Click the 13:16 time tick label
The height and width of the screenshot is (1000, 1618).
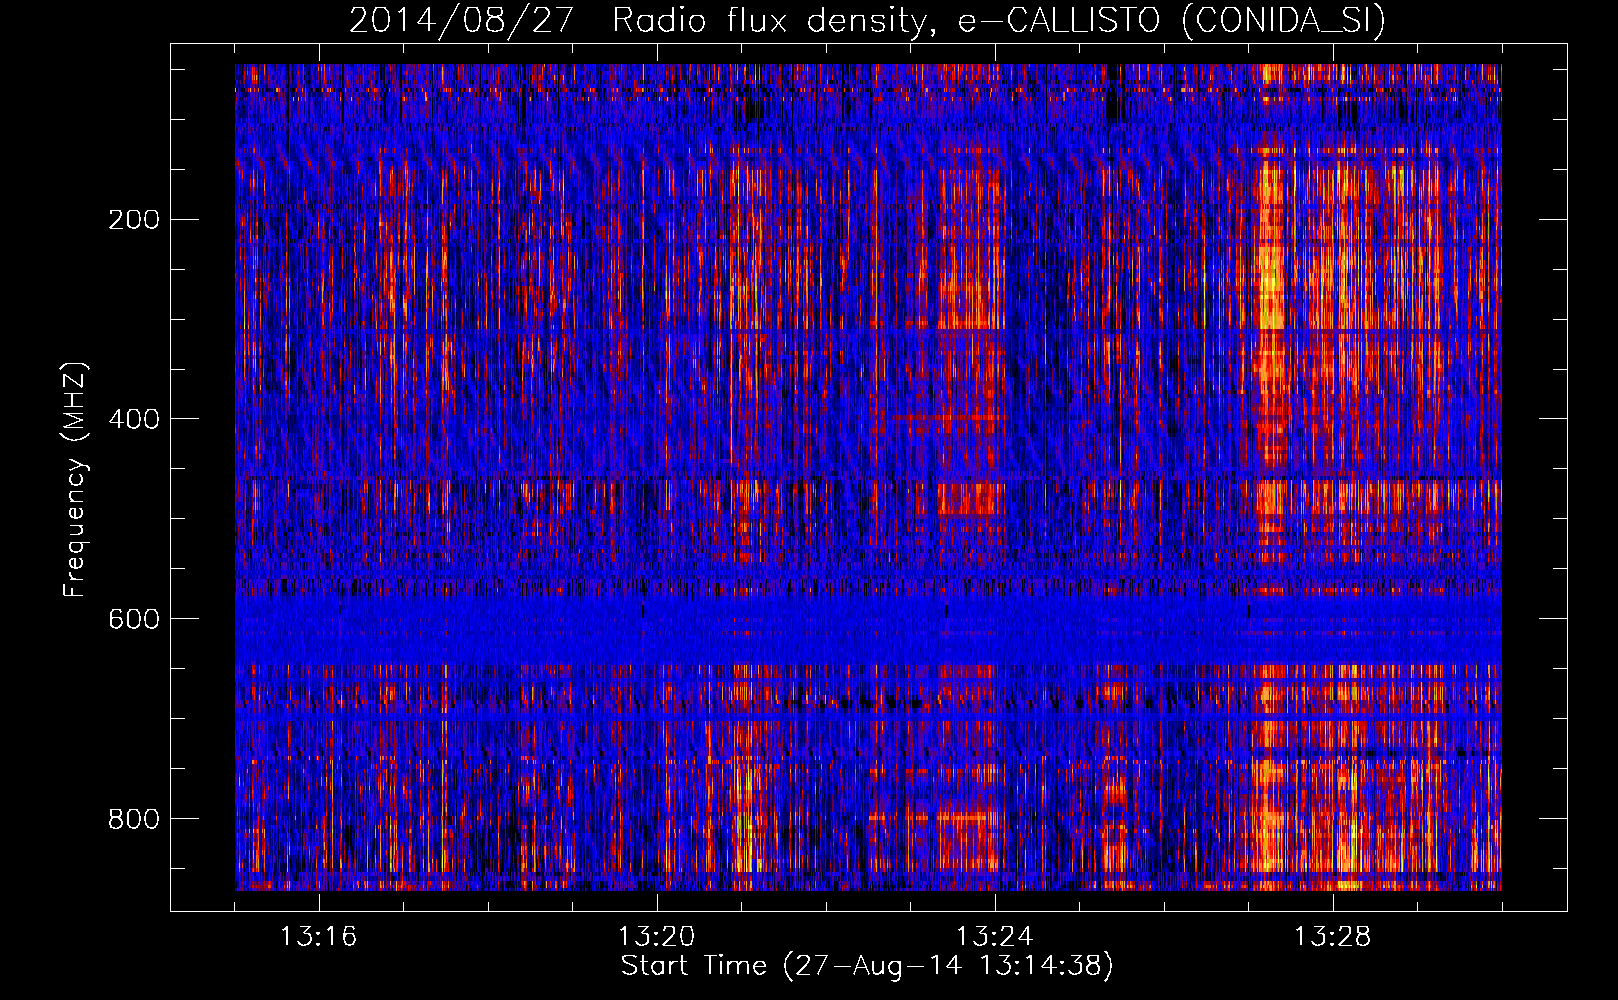click(319, 937)
